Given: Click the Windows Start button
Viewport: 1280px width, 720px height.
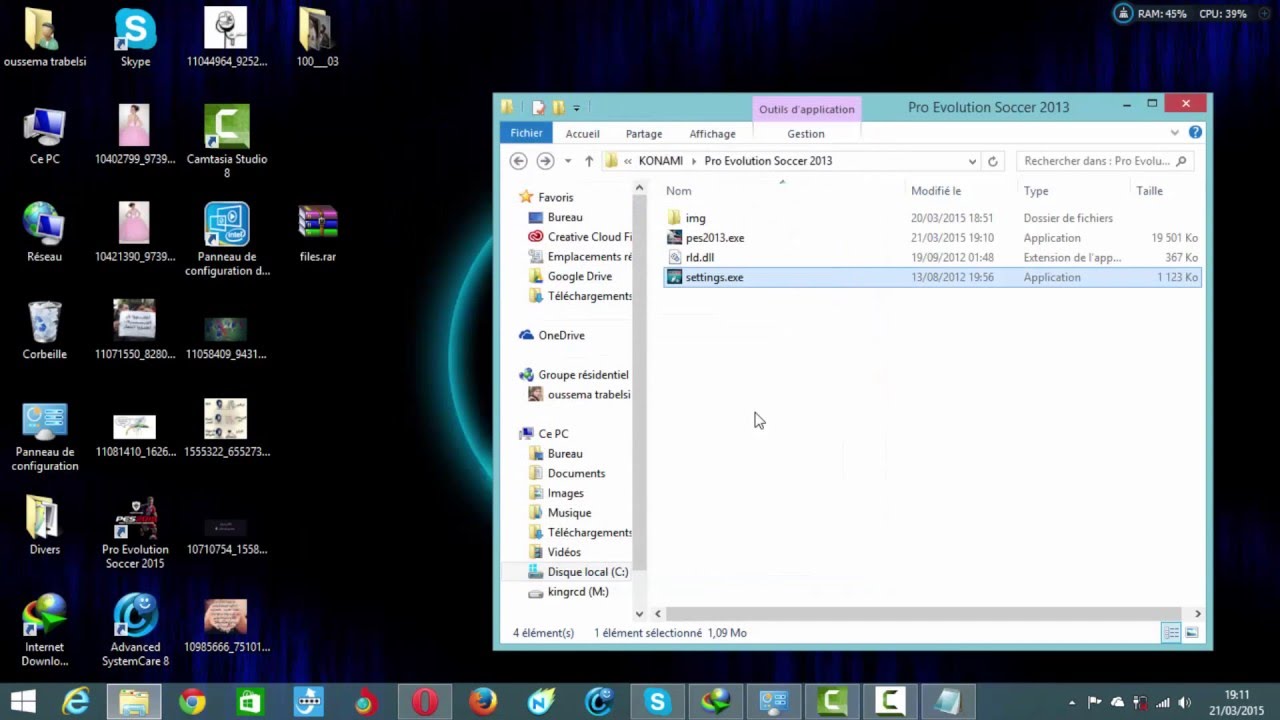Looking at the screenshot, I should pyautogui.click(x=23, y=702).
